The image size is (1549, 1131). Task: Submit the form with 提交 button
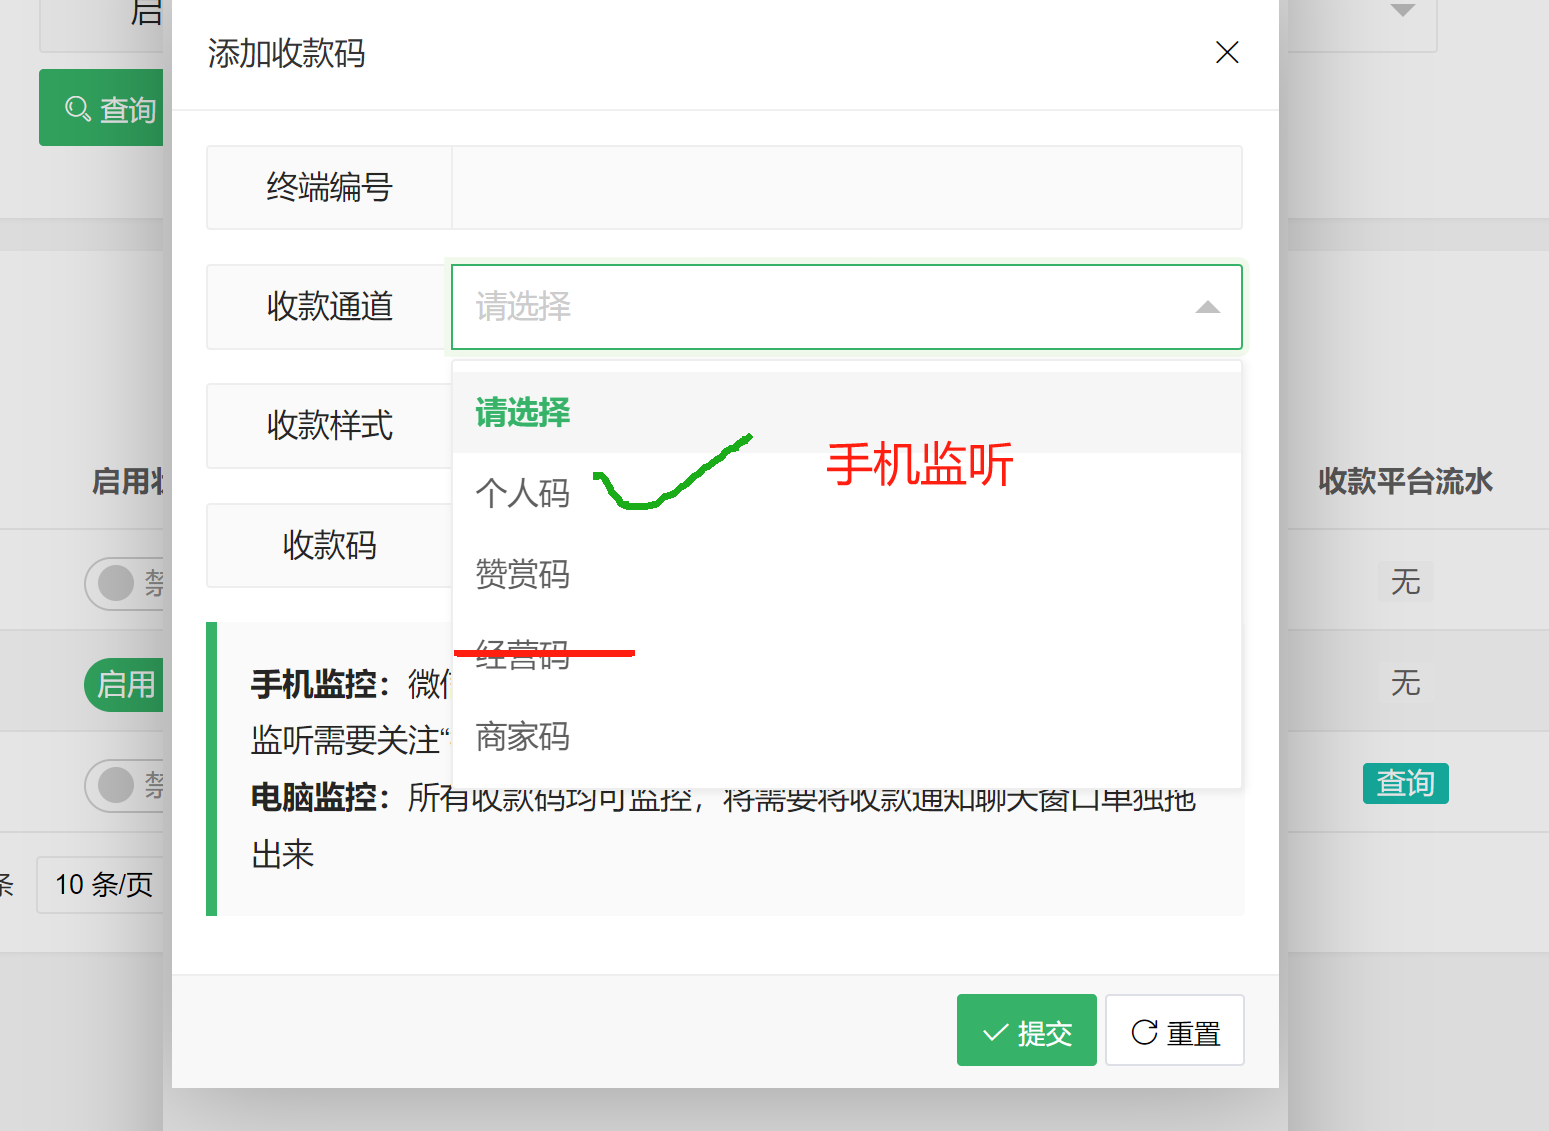click(1026, 1031)
